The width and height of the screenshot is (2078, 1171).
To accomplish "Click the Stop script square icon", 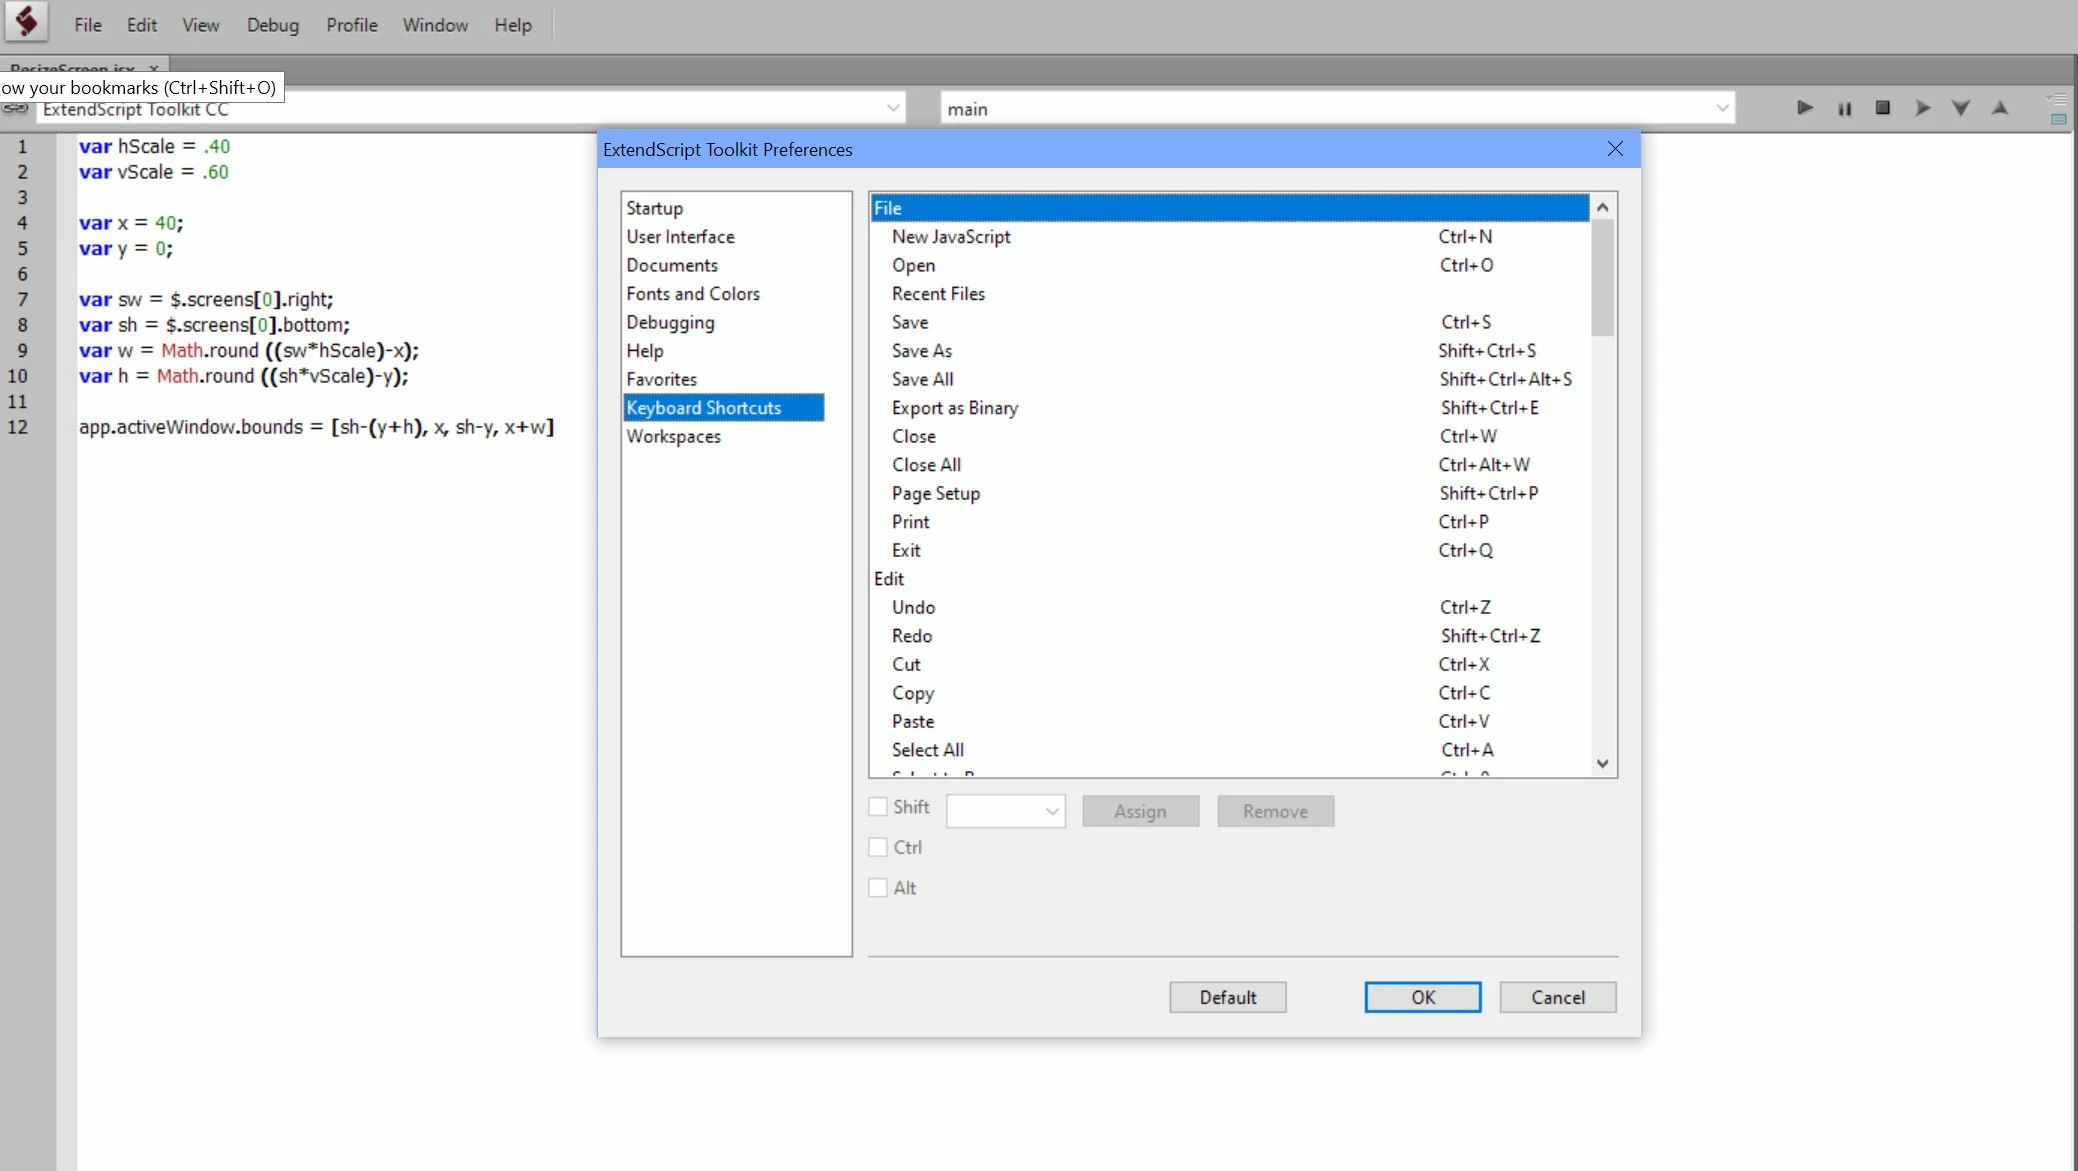I will tap(1882, 108).
